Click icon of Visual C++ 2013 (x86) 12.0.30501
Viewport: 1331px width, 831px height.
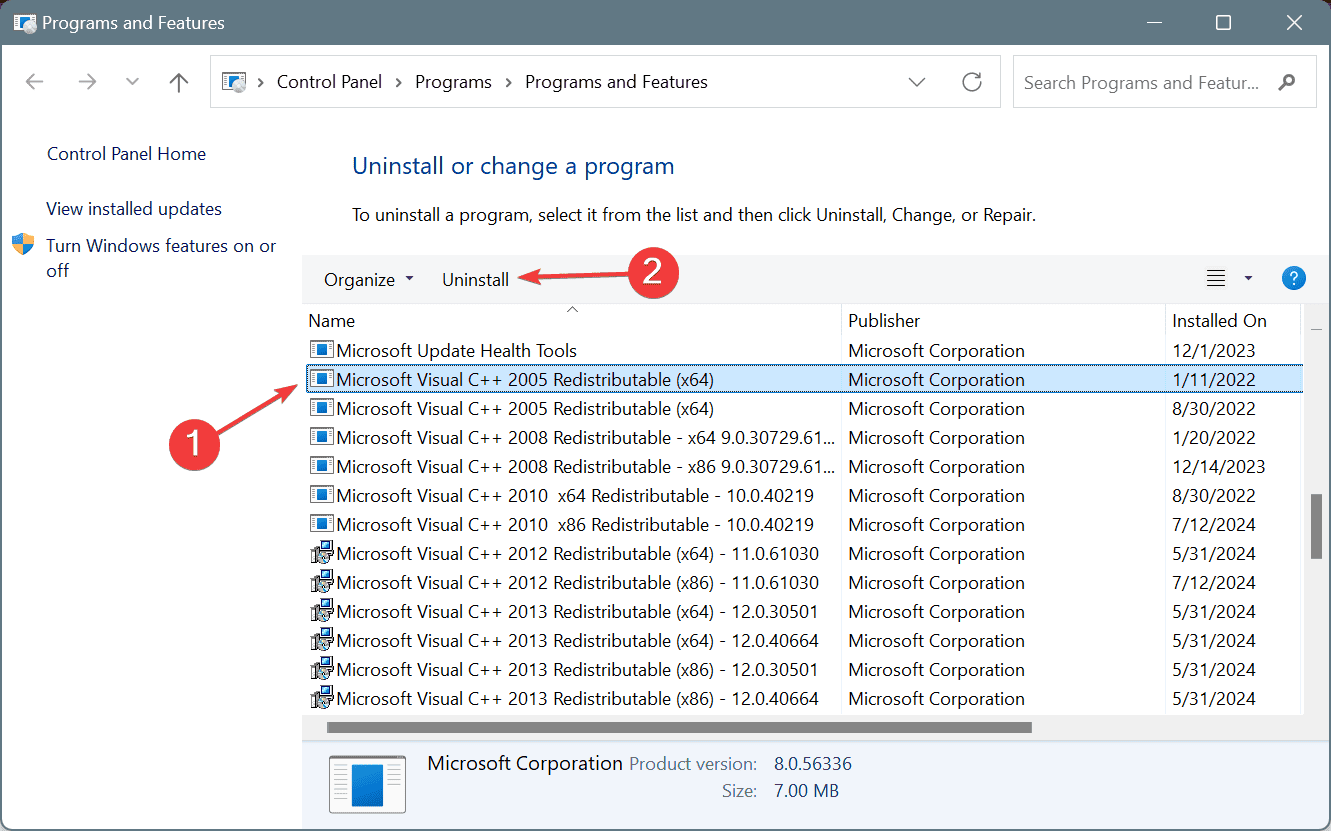point(321,669)
